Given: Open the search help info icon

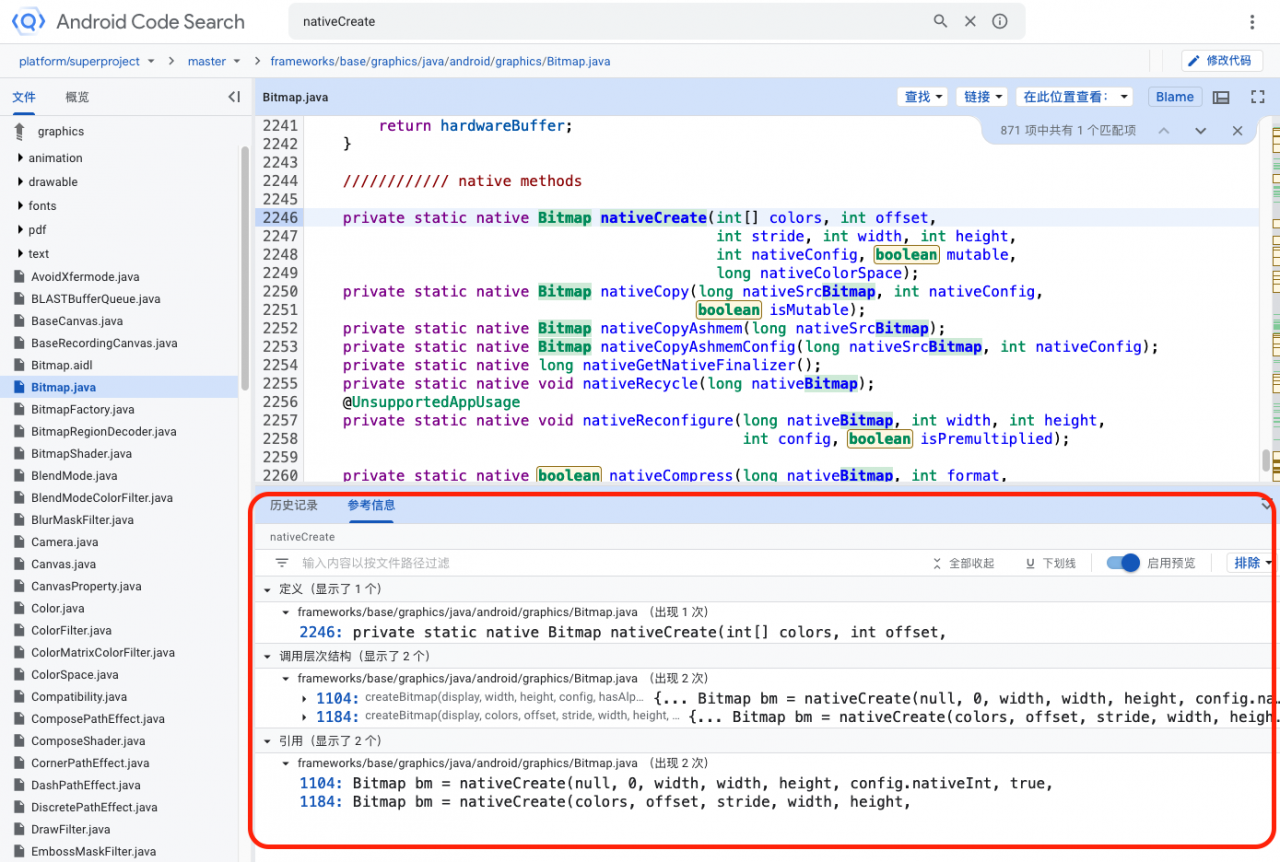Looking at the screenshot, I should pyautogui.click(x=999, y=21).
